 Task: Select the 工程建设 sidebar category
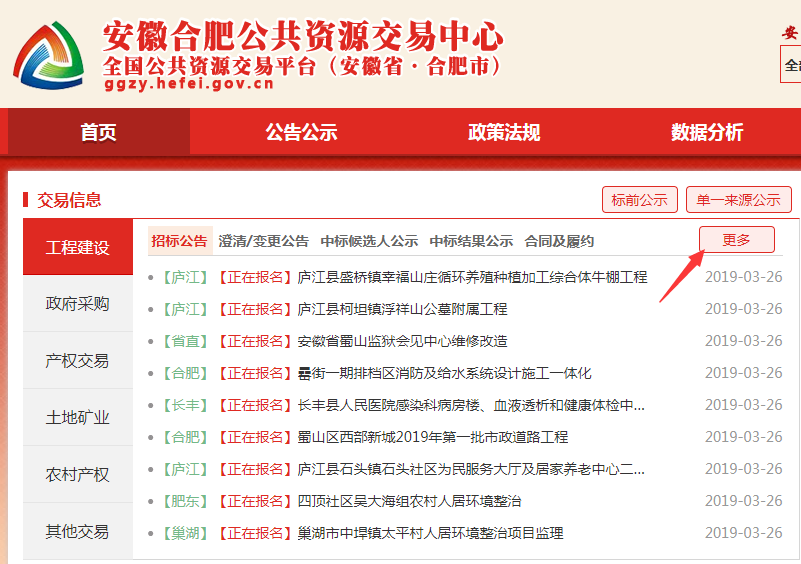click(x=78, y=247)
